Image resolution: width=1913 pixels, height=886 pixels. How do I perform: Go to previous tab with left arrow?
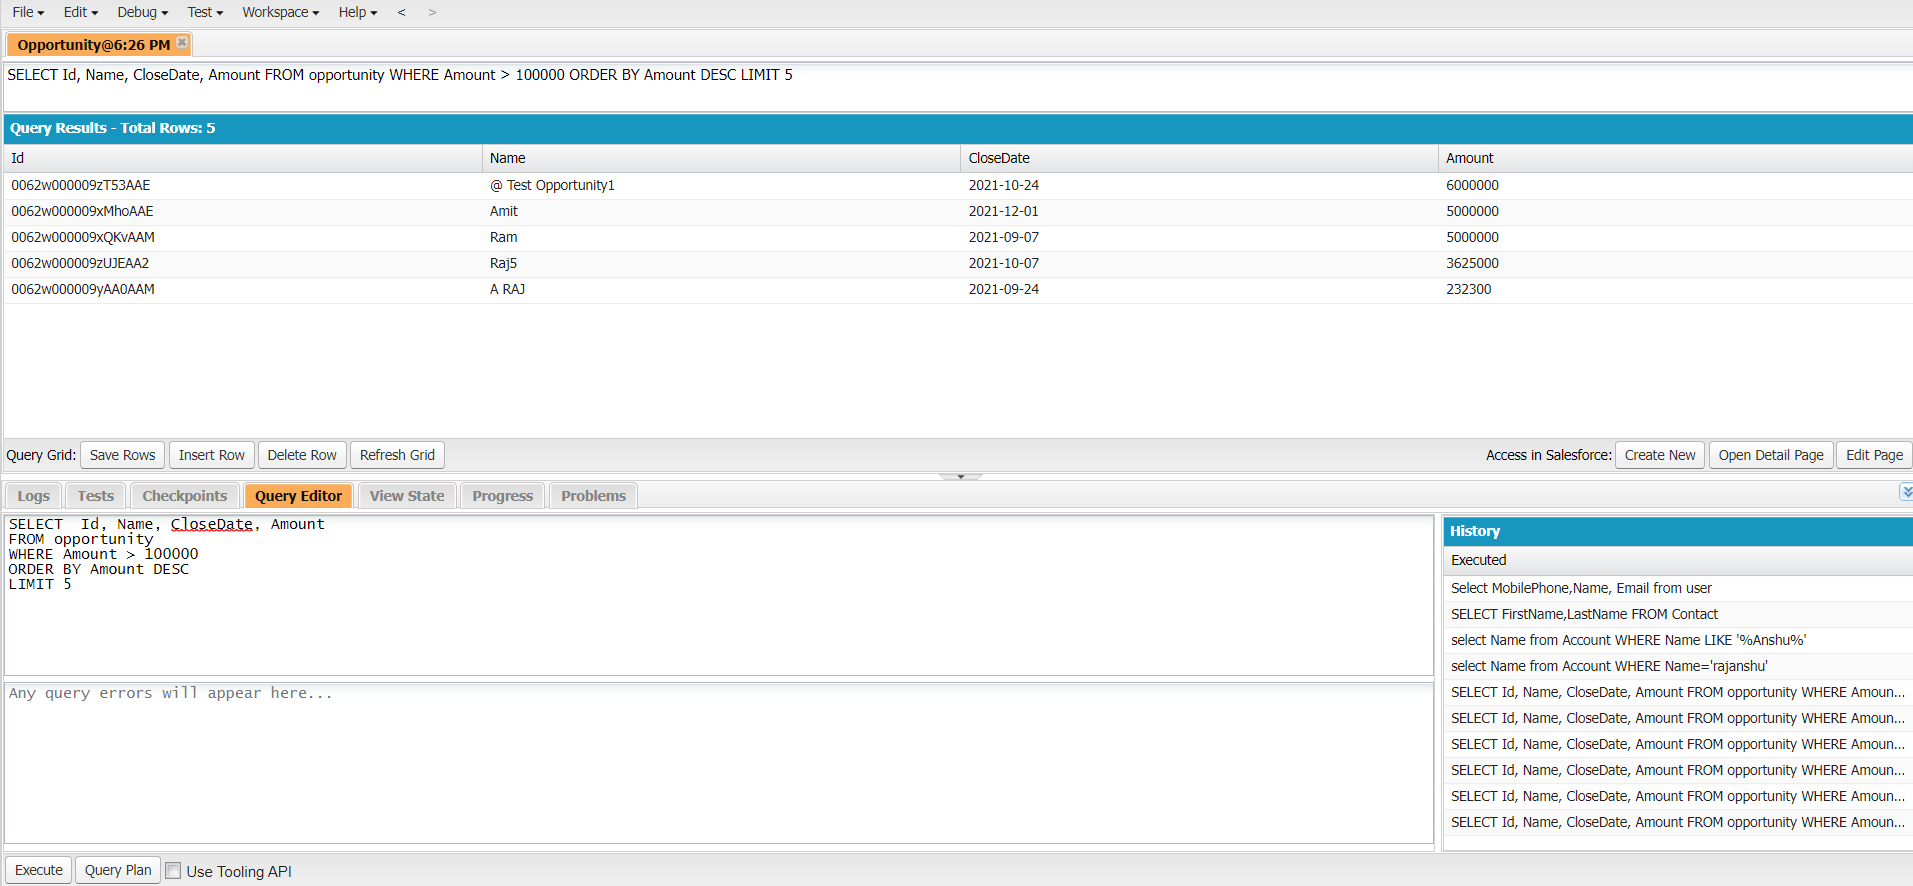point(401,12)
